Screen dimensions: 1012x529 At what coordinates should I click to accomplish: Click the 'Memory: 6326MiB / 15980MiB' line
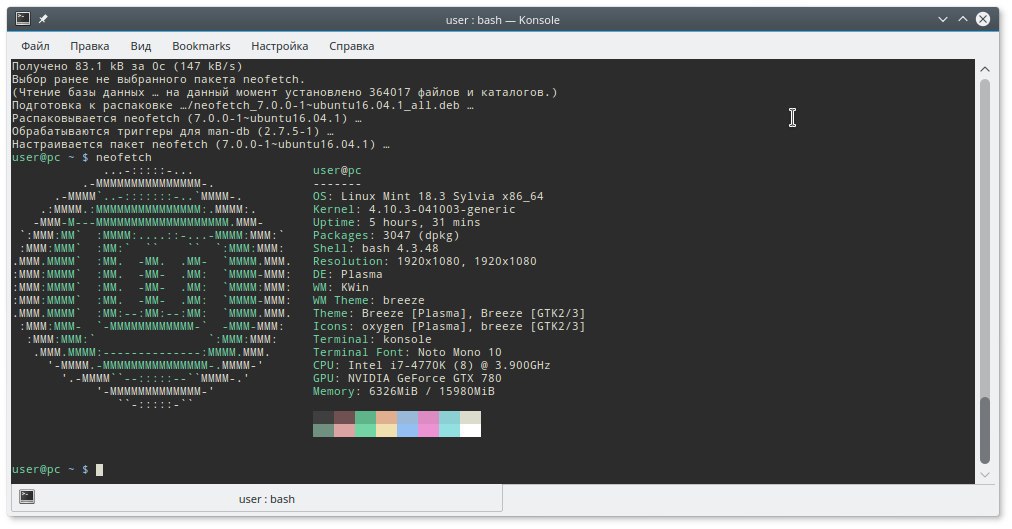point(404,391)
